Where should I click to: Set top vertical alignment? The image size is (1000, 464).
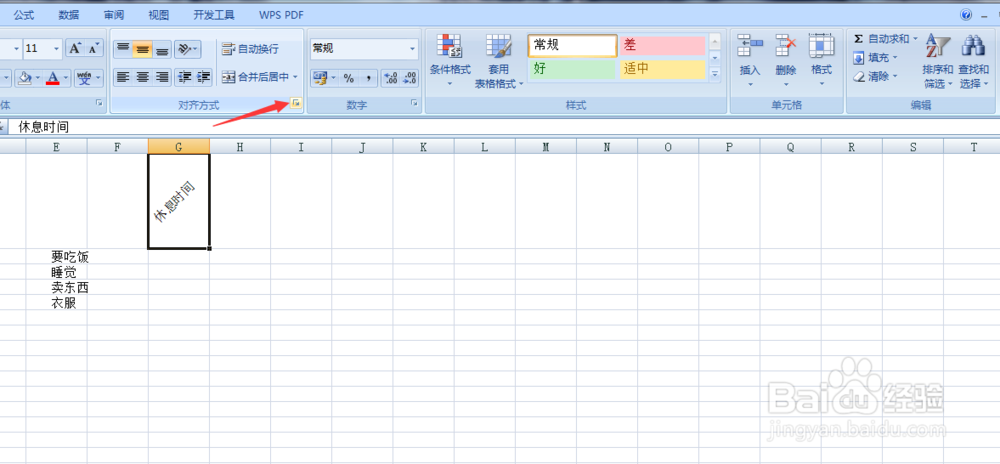[123, 48]
